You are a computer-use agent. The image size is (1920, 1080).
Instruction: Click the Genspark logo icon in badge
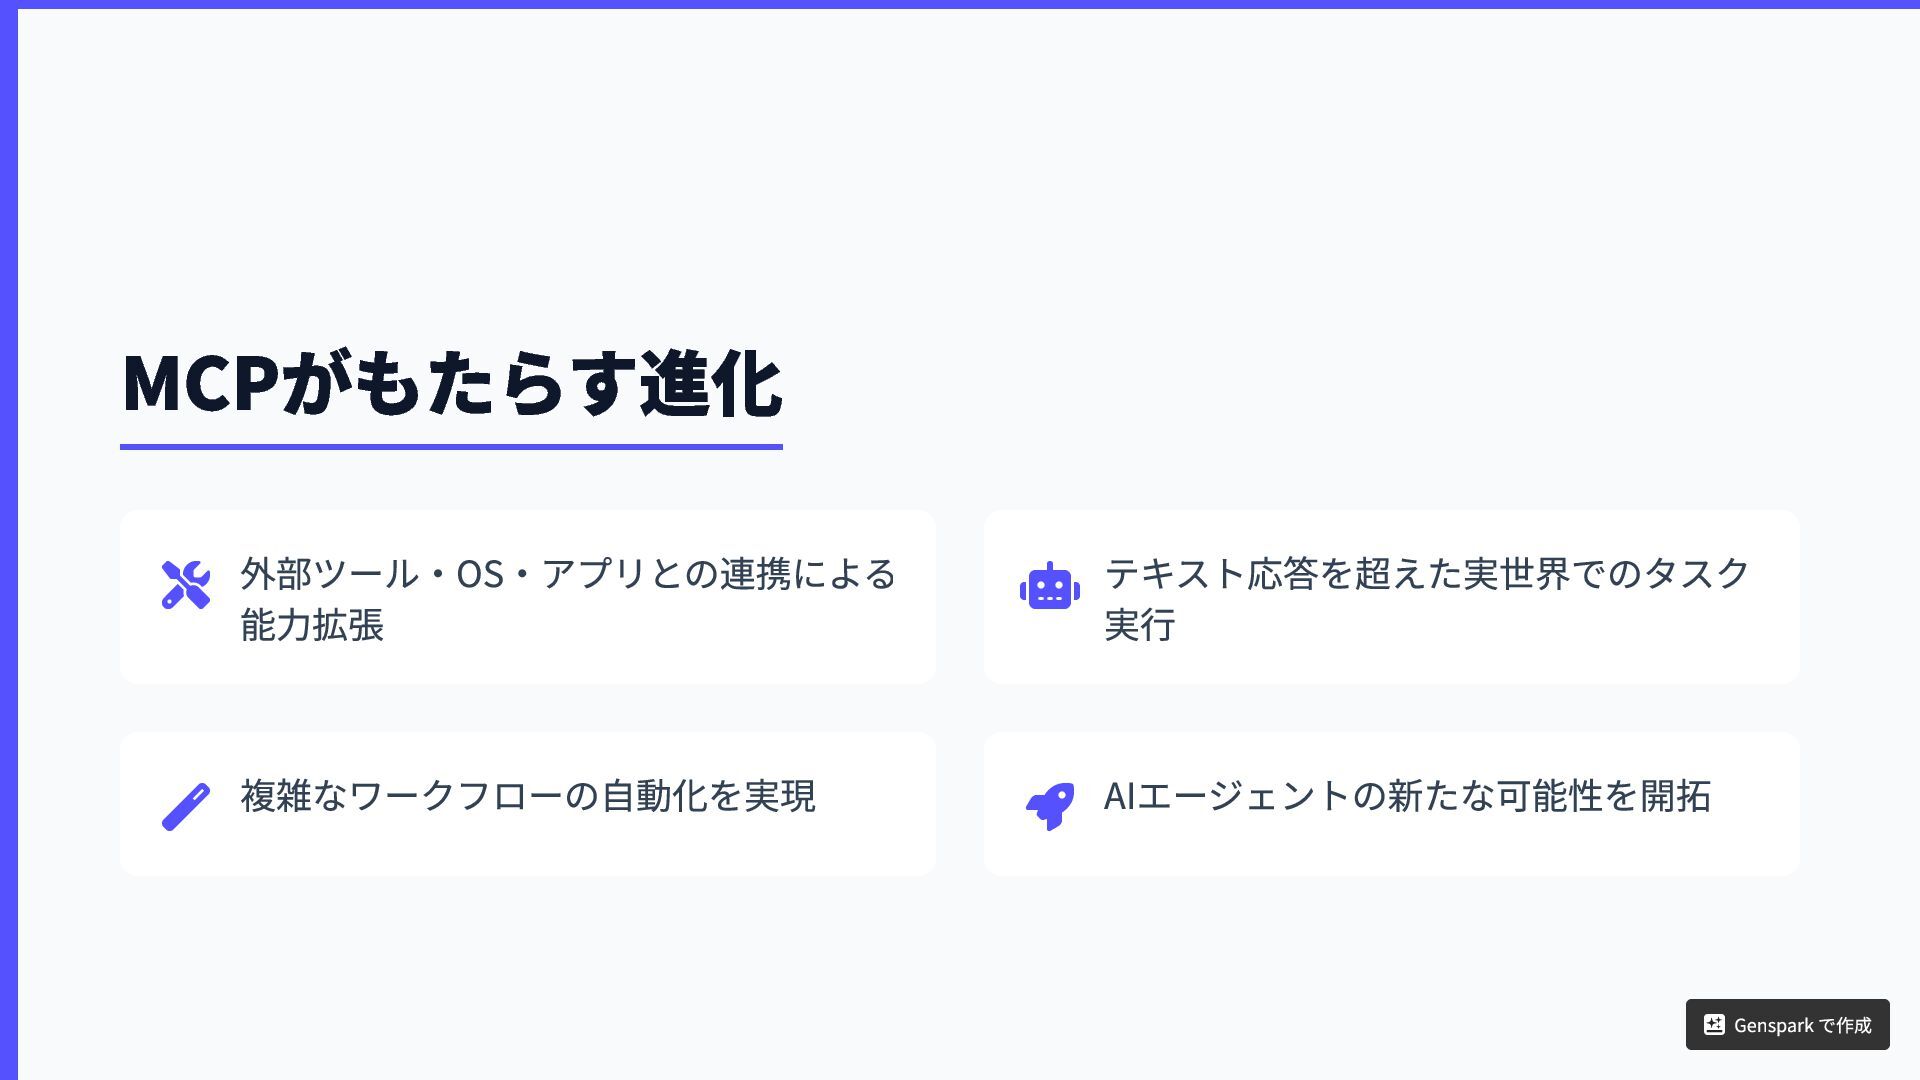(x=1714, y=1025)
